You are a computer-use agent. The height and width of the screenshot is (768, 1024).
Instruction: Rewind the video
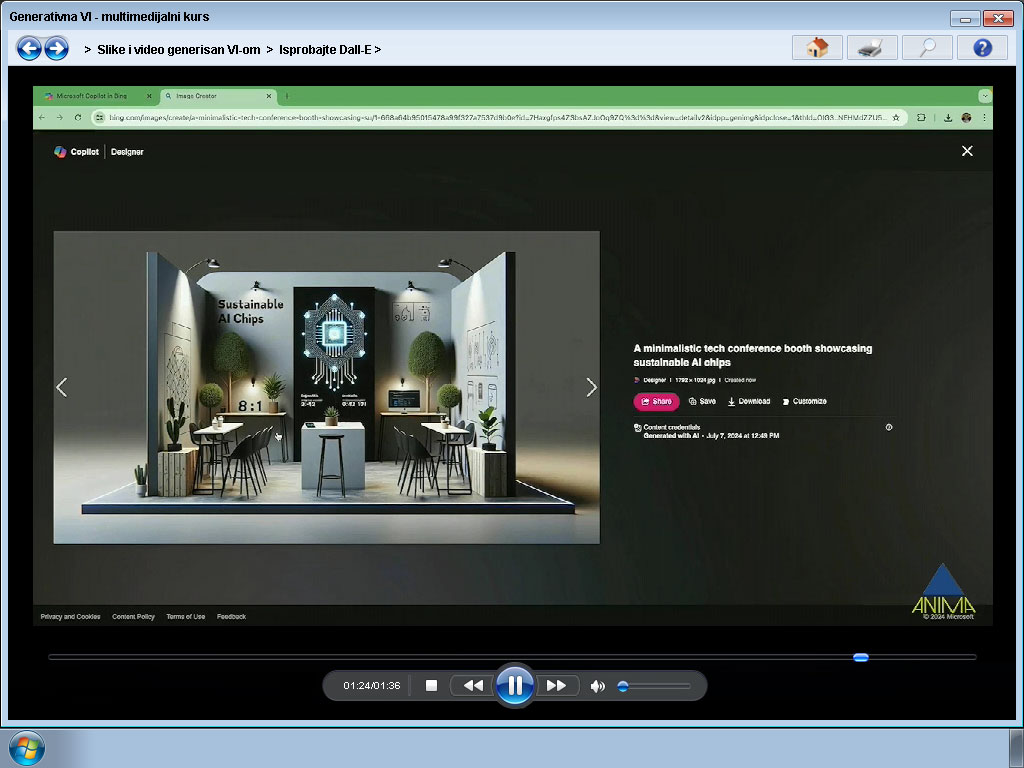pyautogui.click(x=473, y=686)
